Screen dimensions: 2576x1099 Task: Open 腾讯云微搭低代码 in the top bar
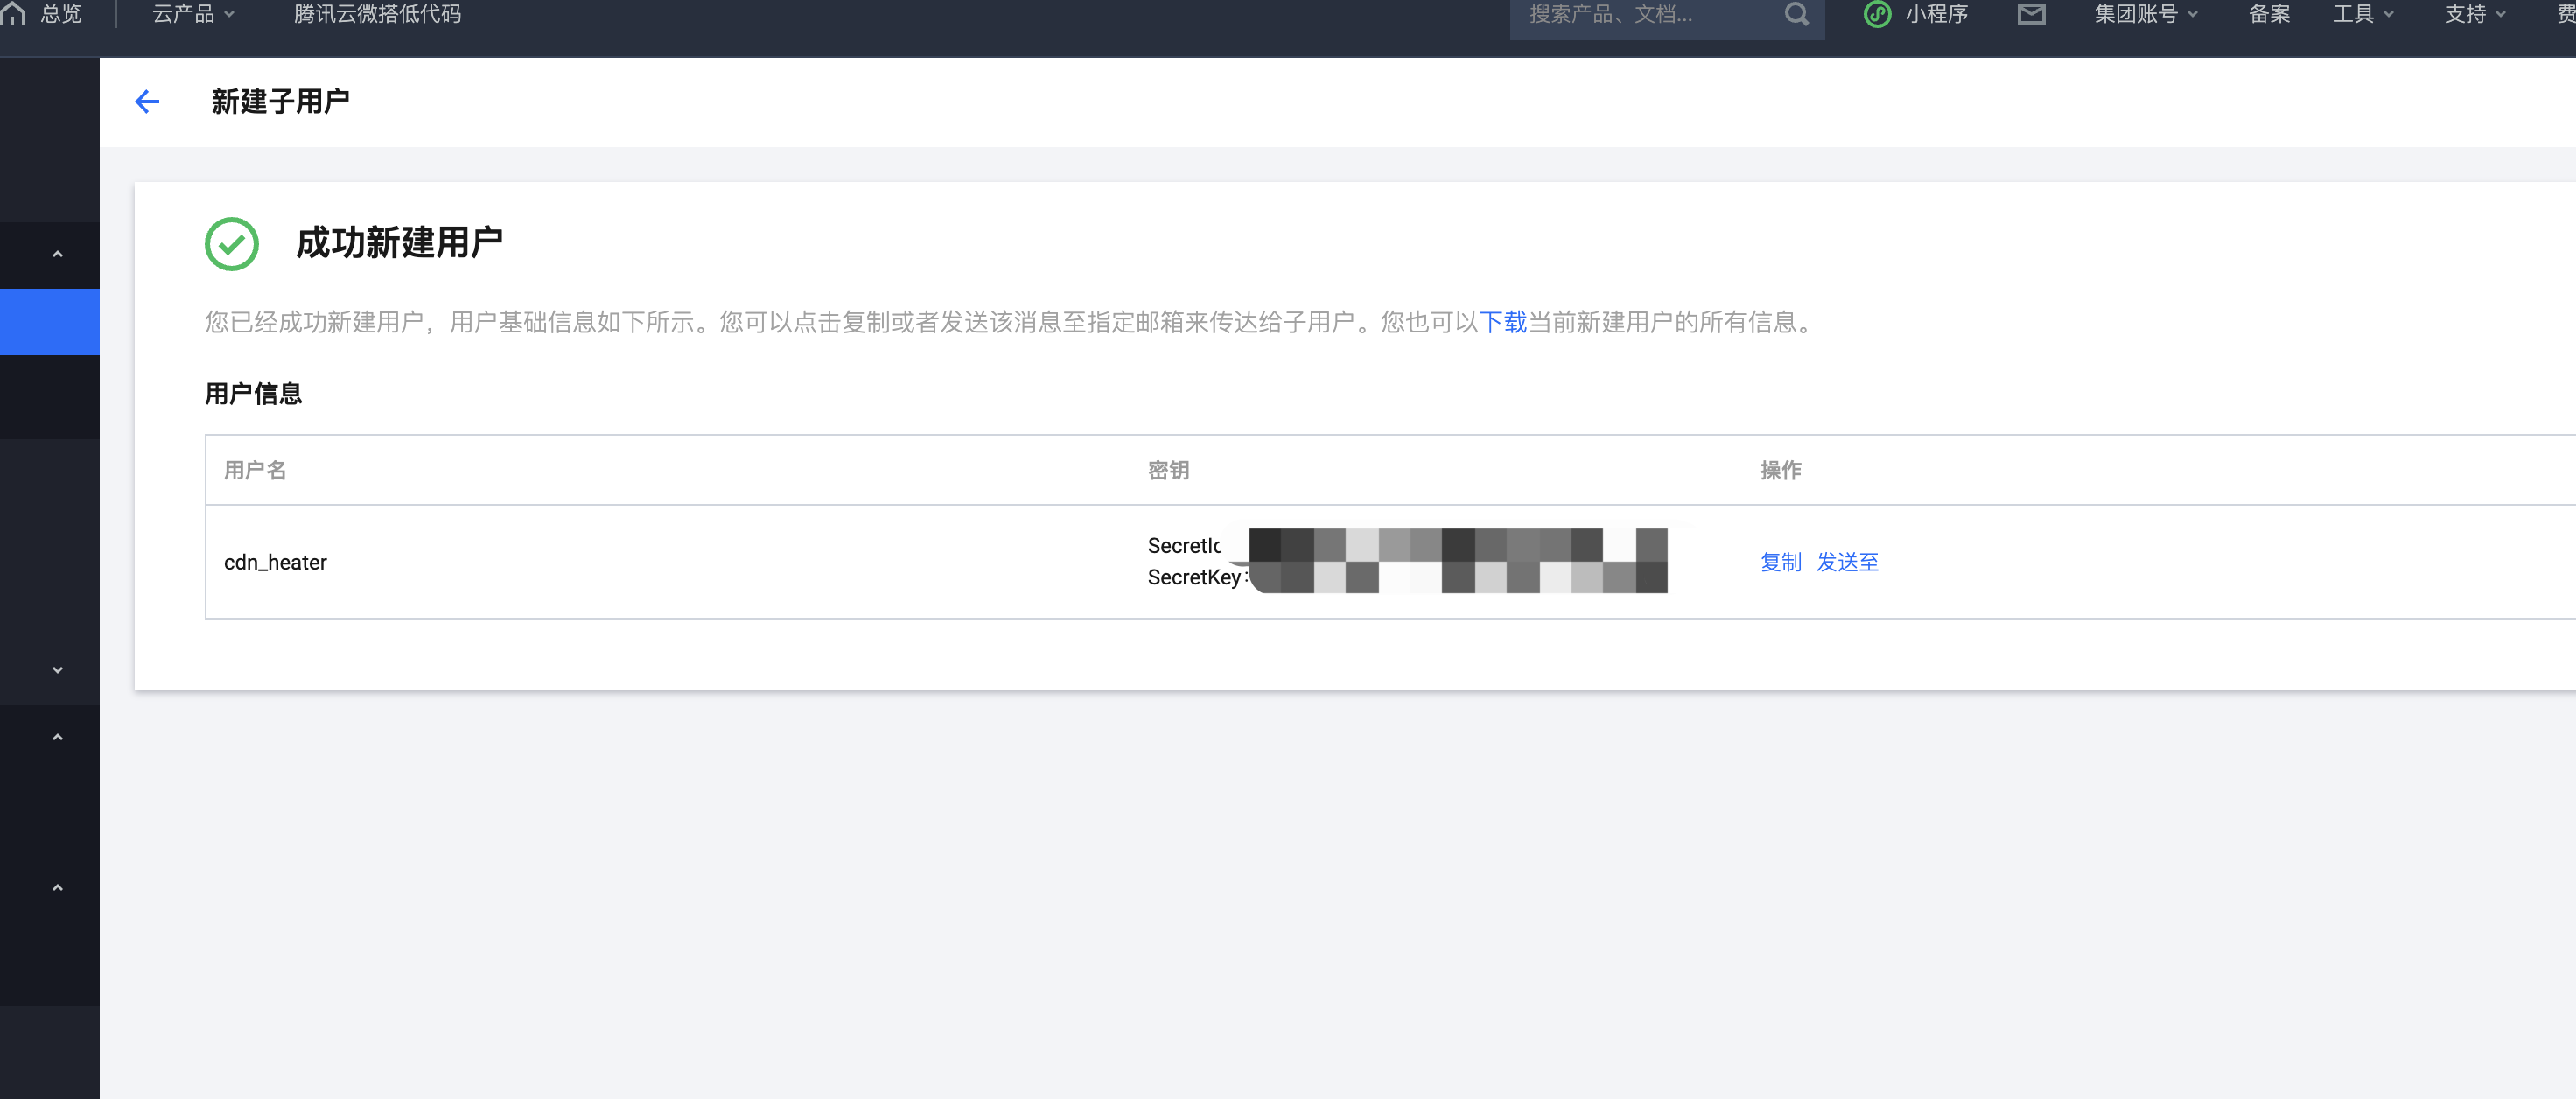click(x=377, y=14)
